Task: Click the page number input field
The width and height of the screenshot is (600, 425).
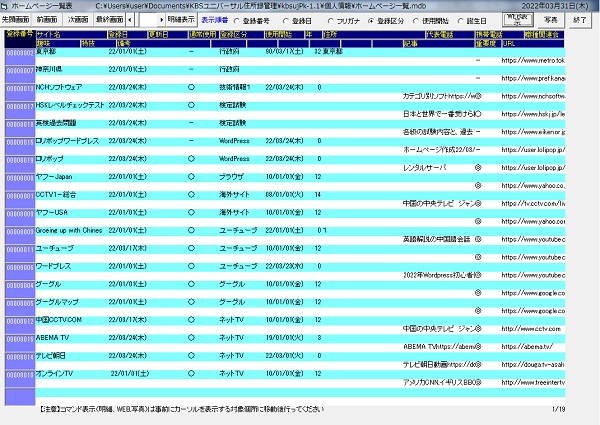Action: pos(150,19)
